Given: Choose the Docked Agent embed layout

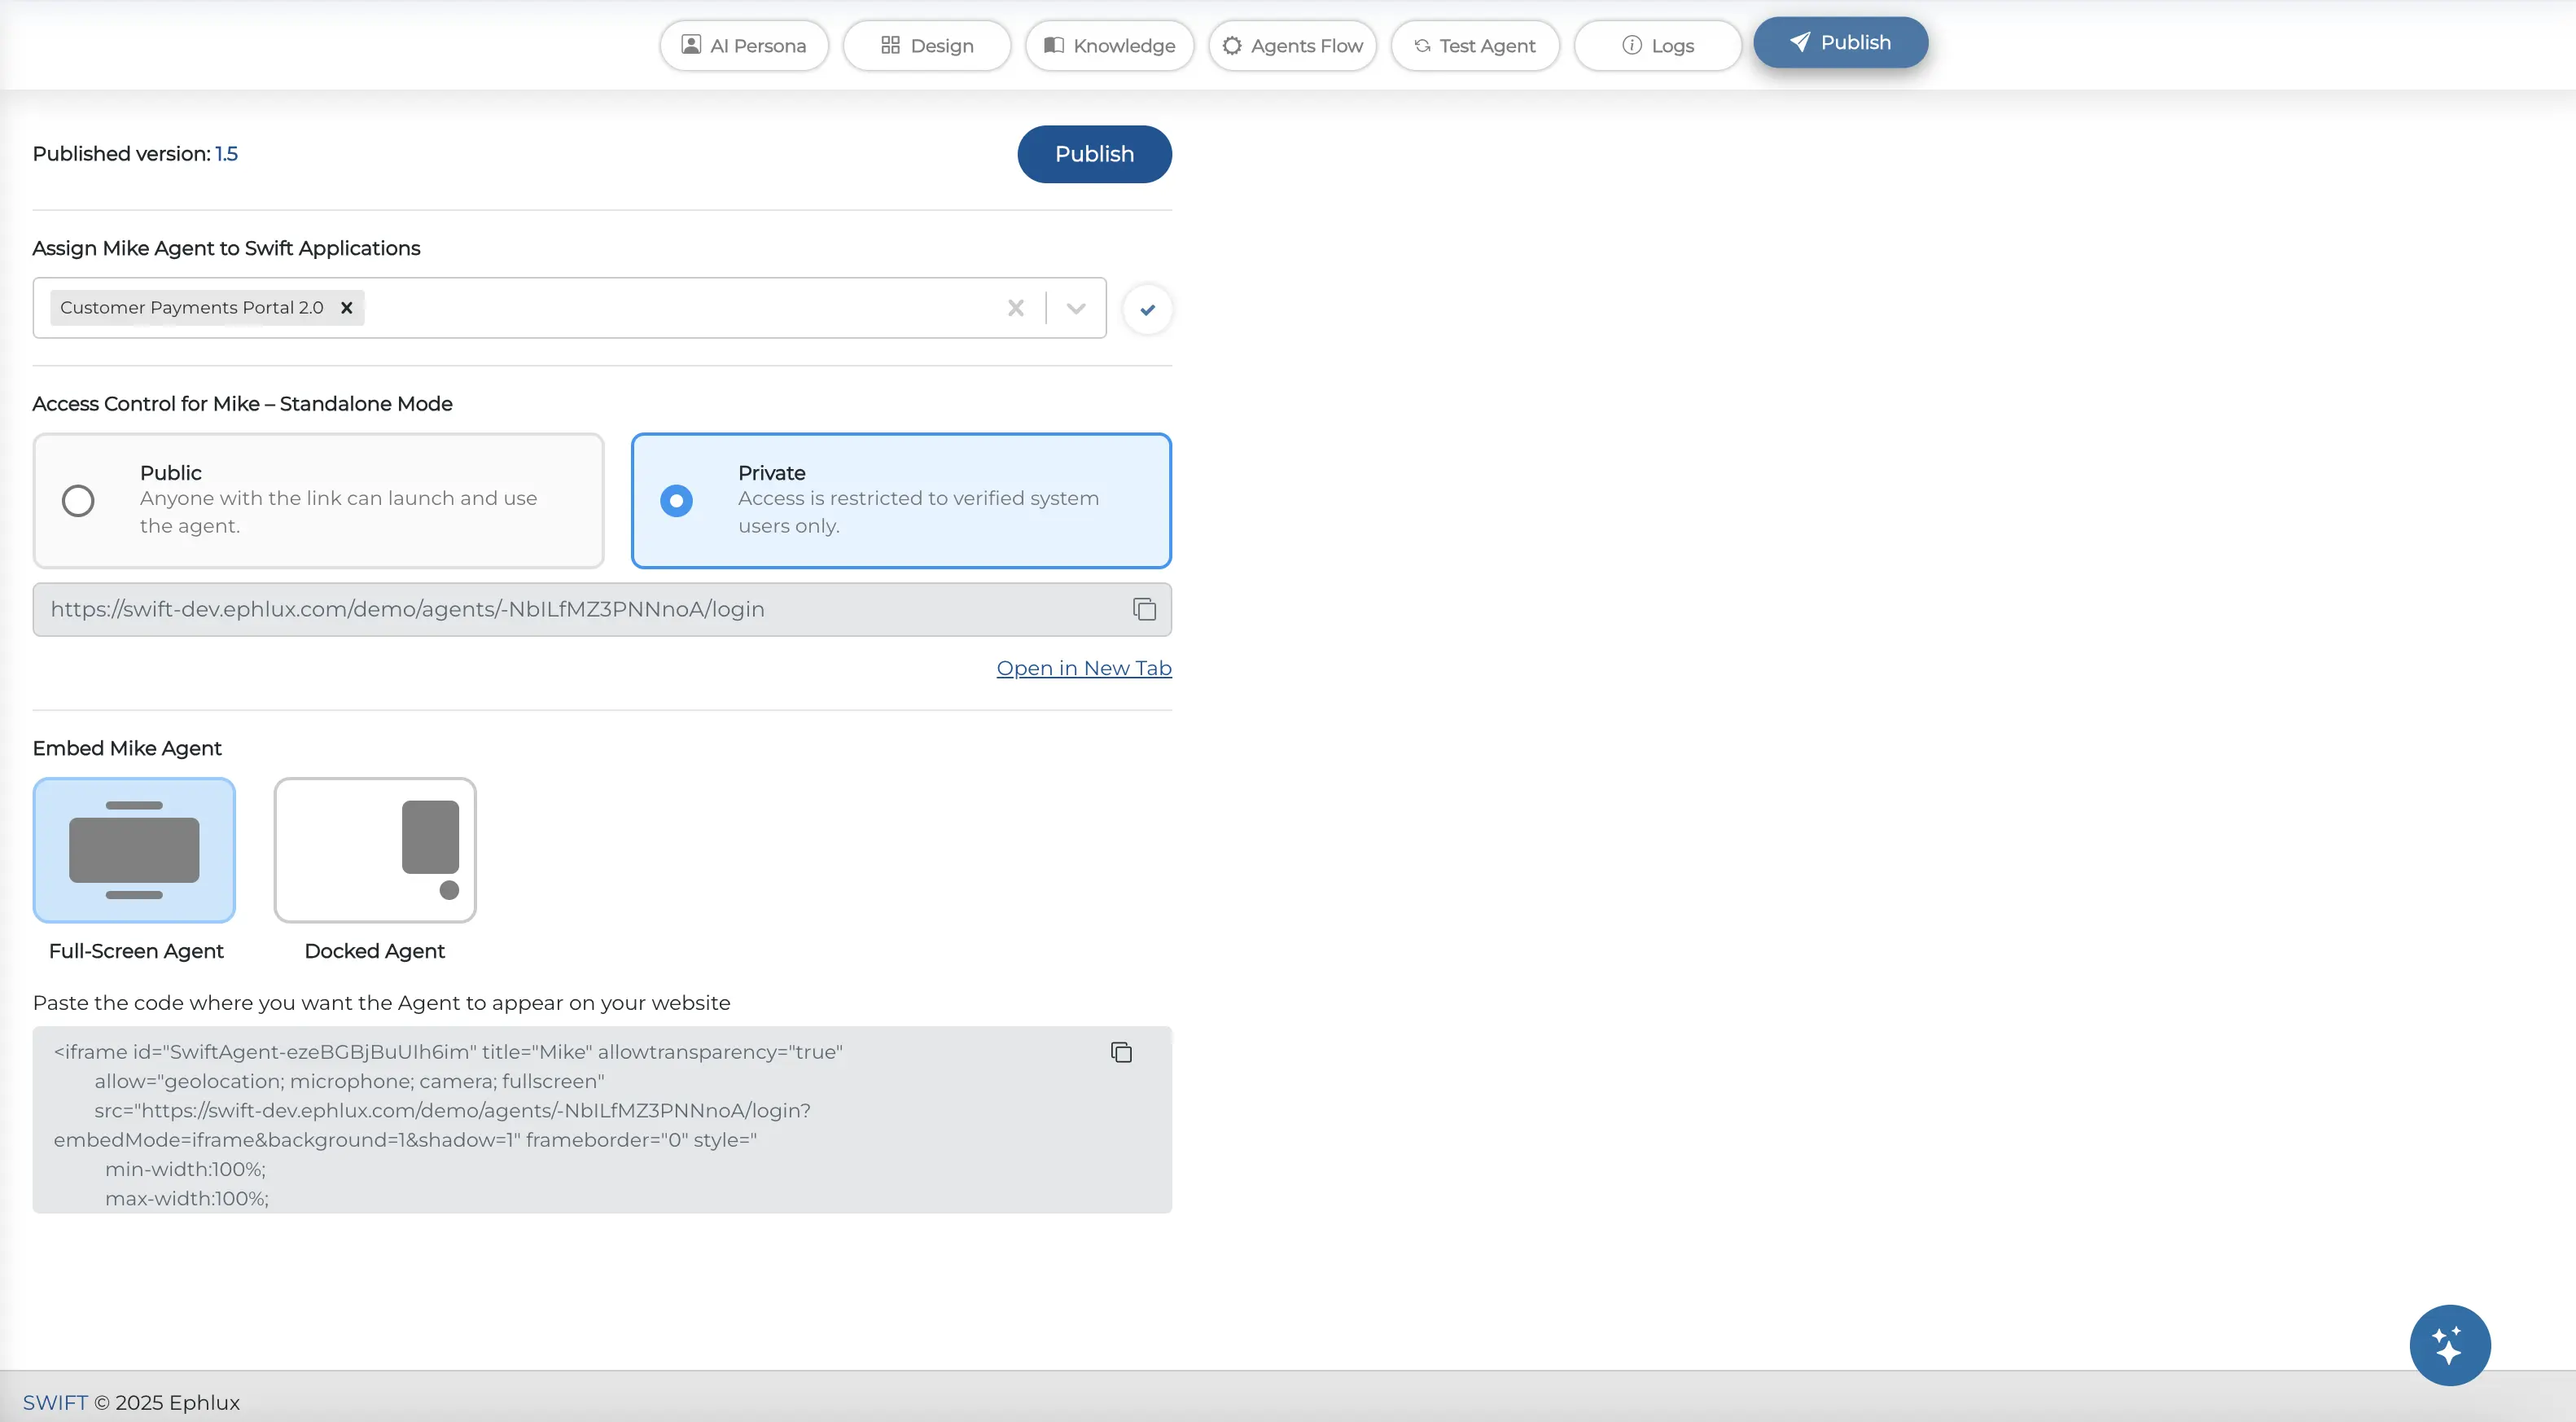Looking at the screenshot, I should (375, 850).
